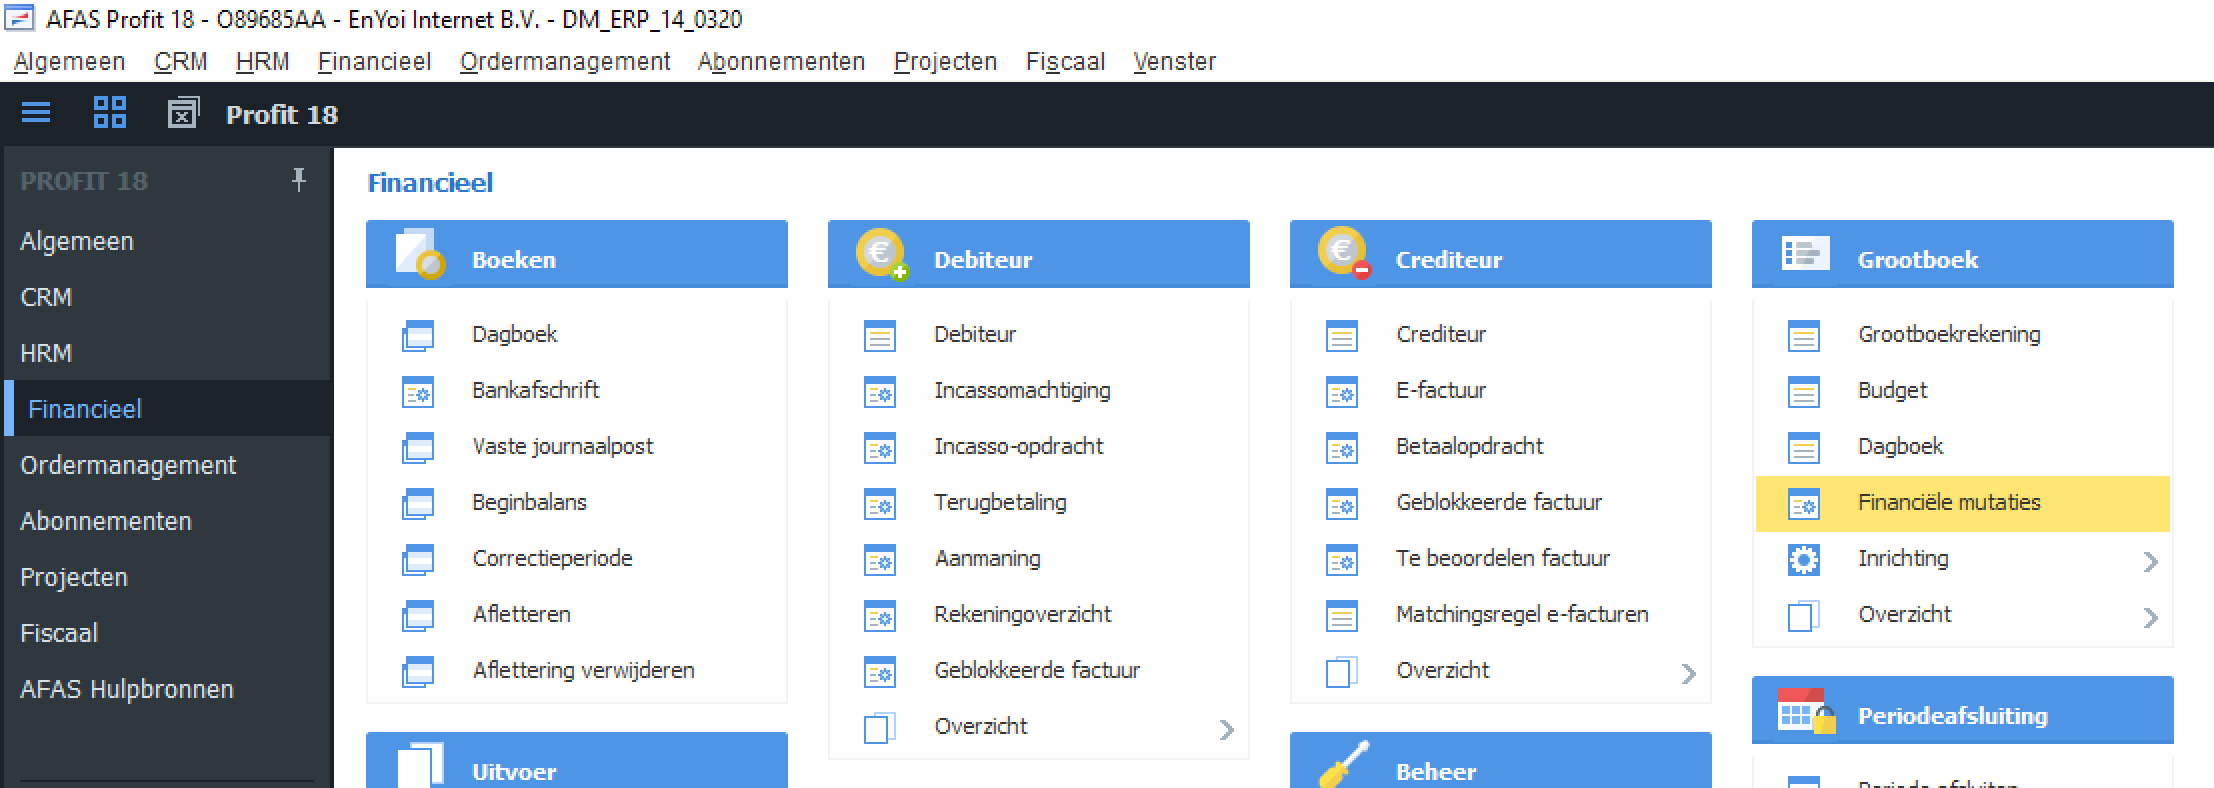Click the Inrichting gear icon
Screen dimensions: 2214x788
point(1803,560)
